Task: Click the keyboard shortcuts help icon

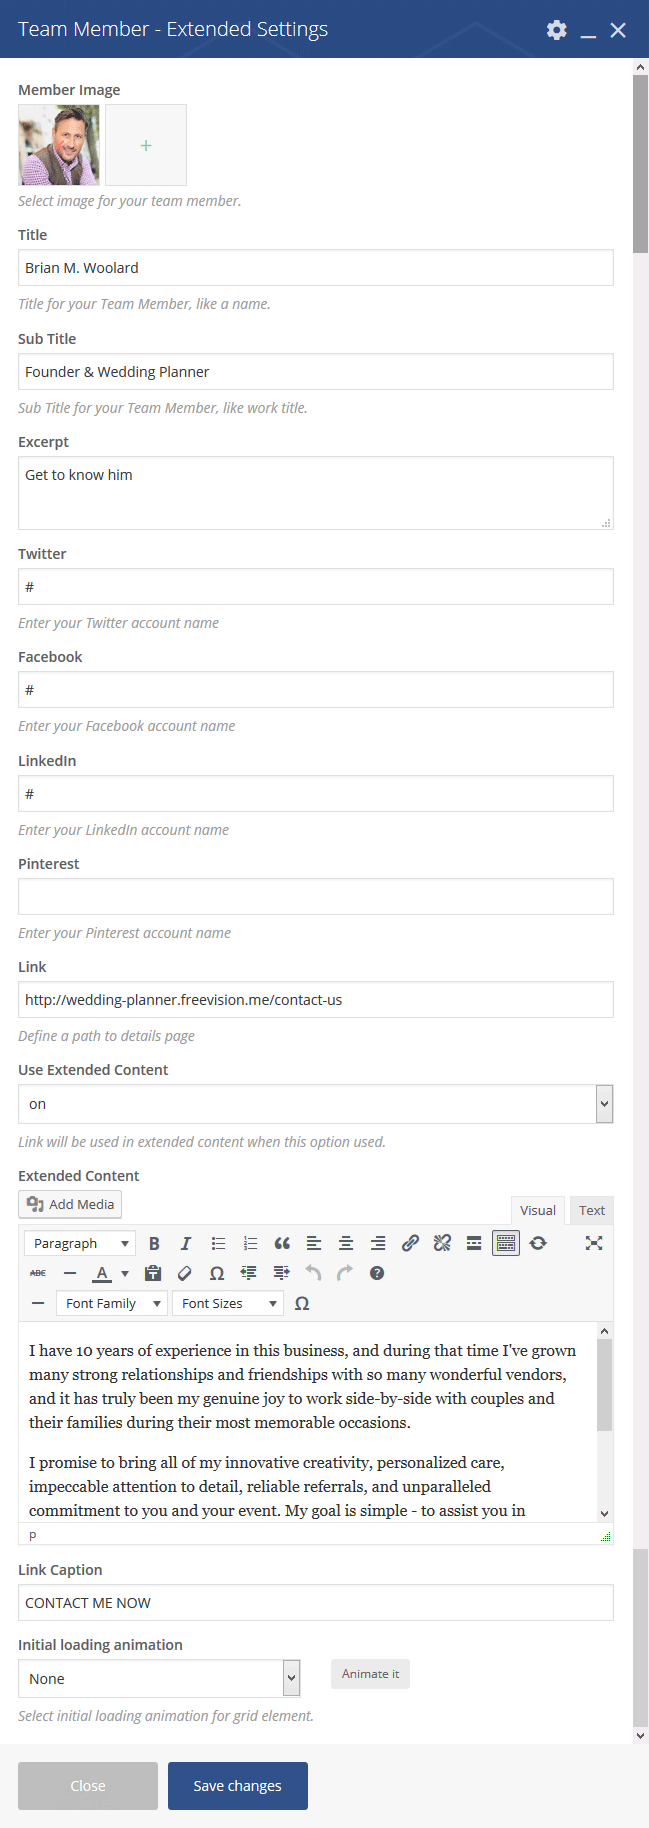Action: 377,1273
